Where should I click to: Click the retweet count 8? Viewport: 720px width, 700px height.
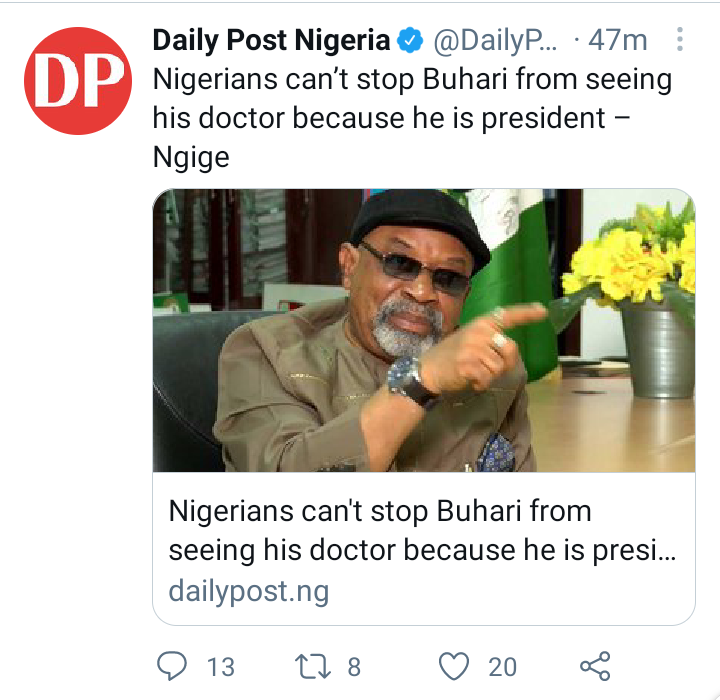pos(354,667)
